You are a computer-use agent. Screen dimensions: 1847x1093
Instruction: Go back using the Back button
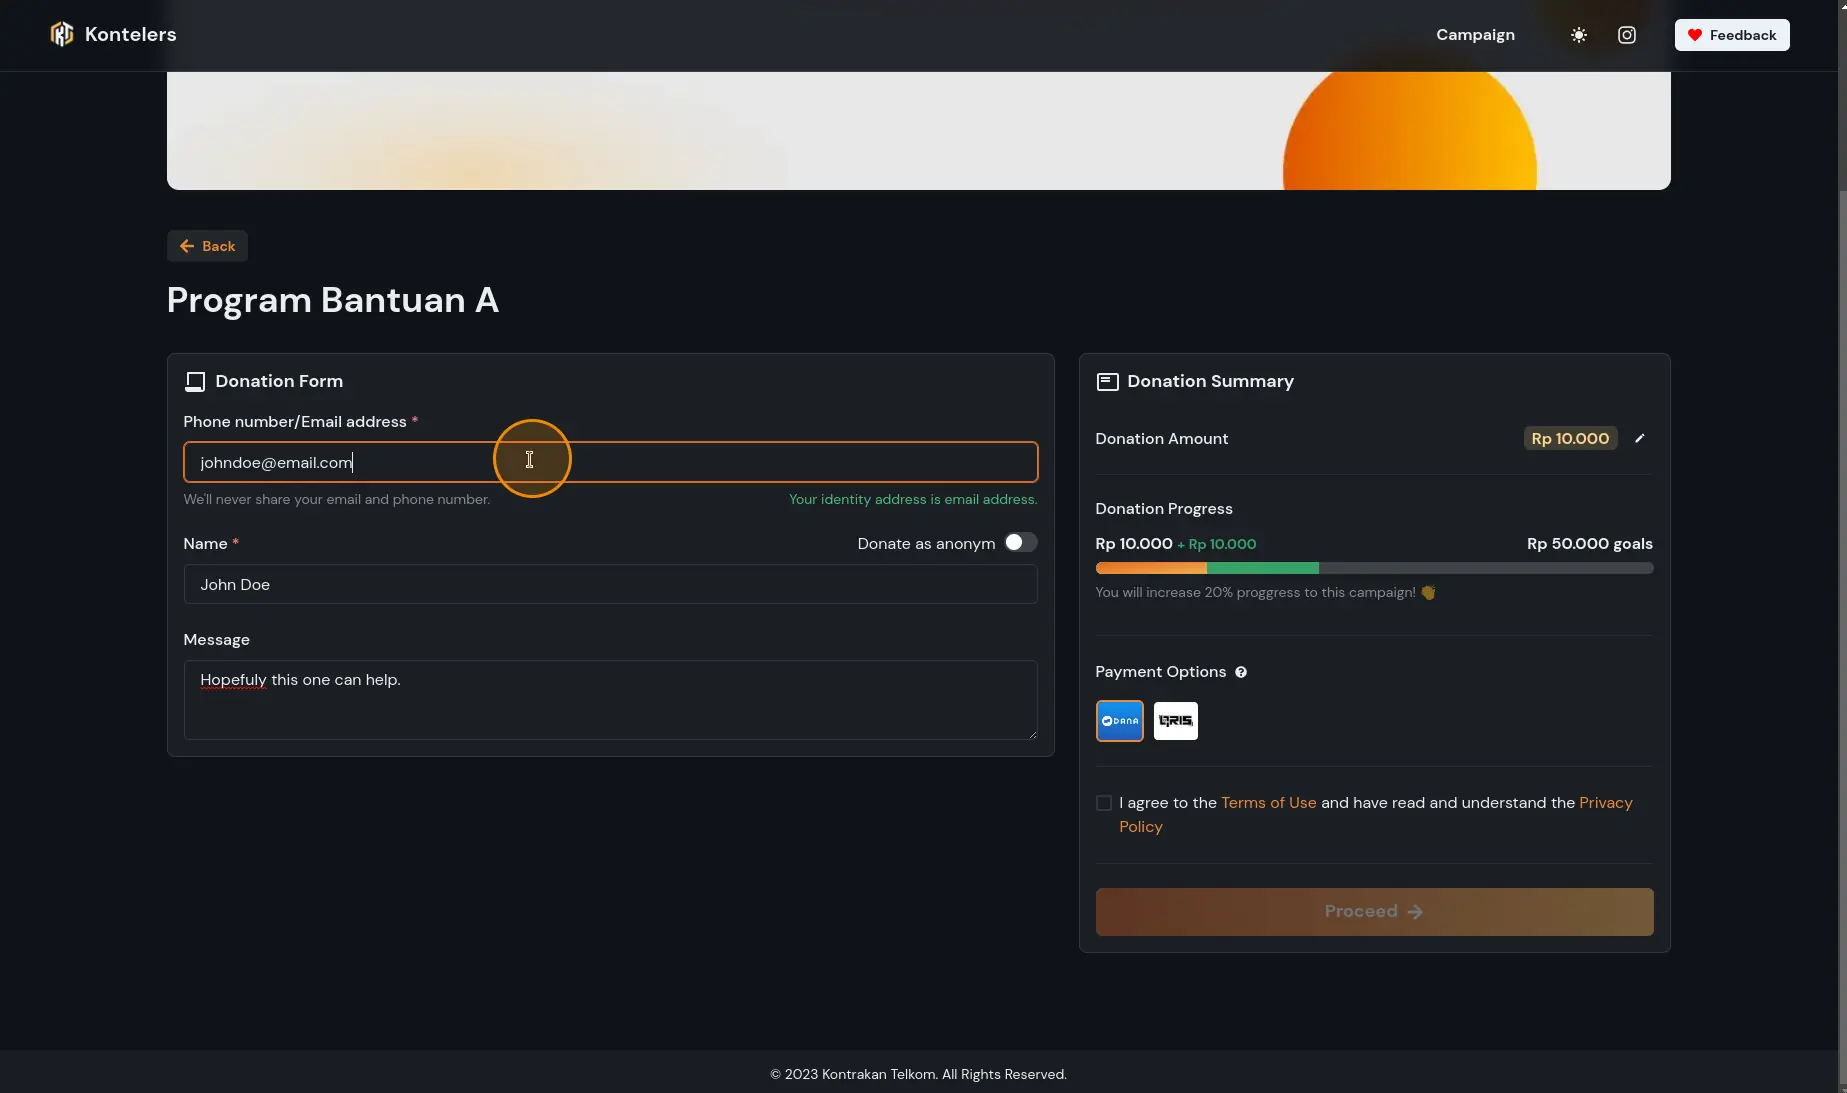click(207, 246)
